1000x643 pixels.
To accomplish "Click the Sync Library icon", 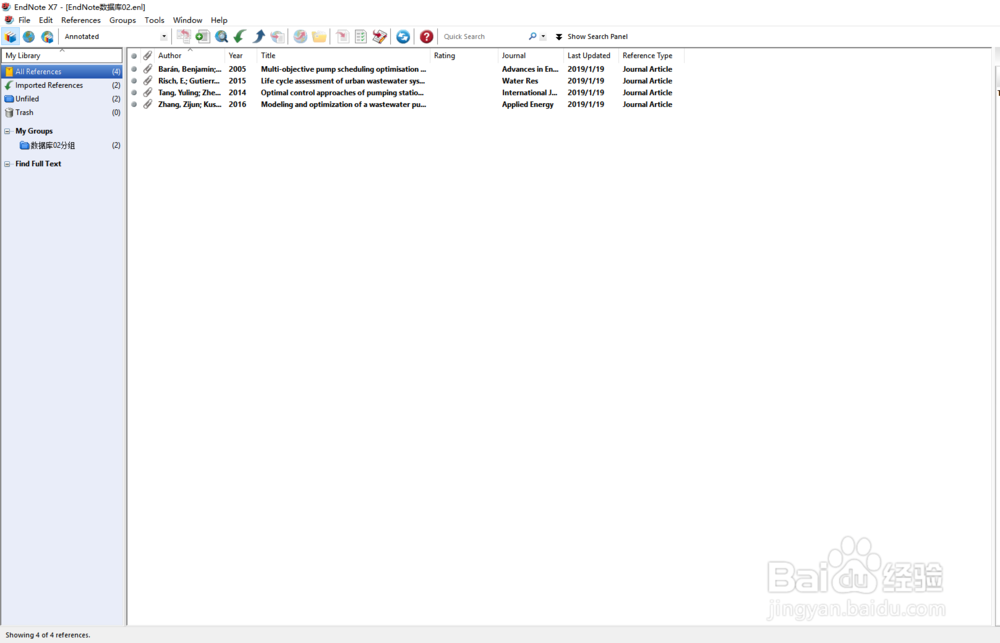I will click(403, 36).
